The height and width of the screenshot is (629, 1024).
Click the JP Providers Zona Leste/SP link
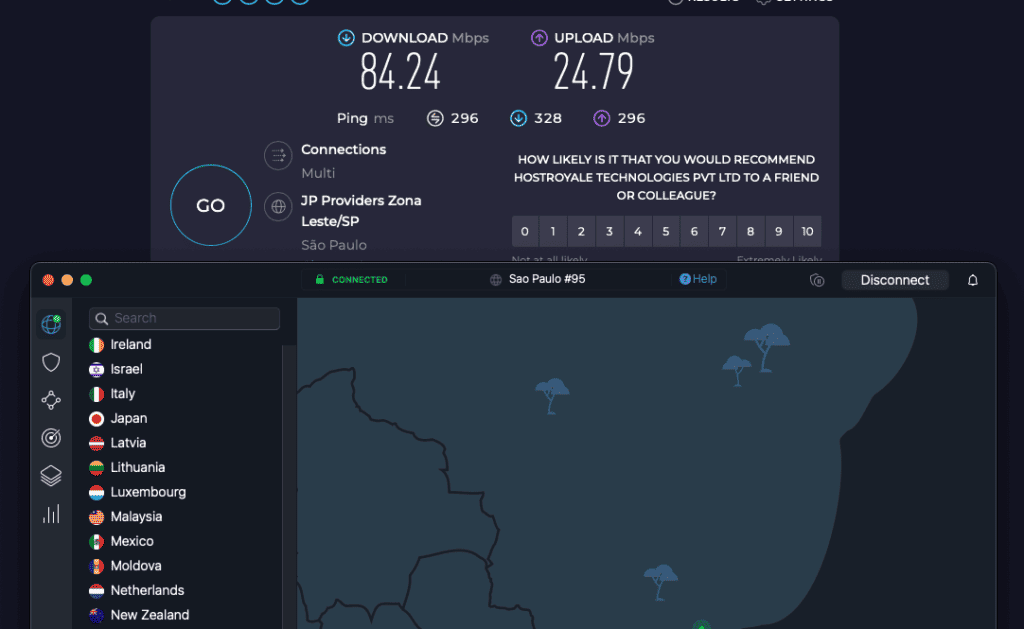tap(361, 210)
